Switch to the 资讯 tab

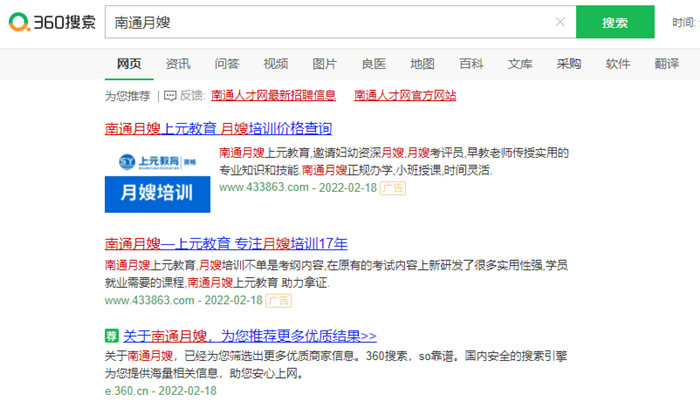tap(178, 64)
